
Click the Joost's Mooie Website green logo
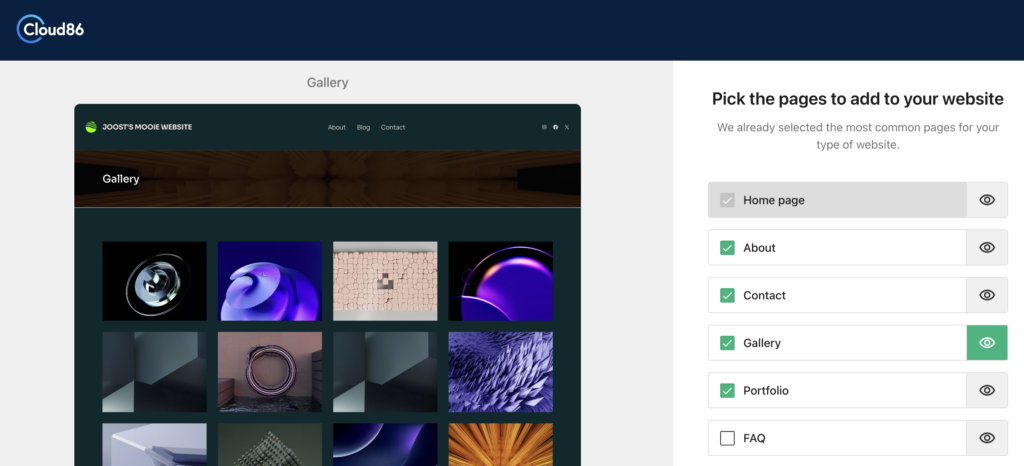coord(91,127)
